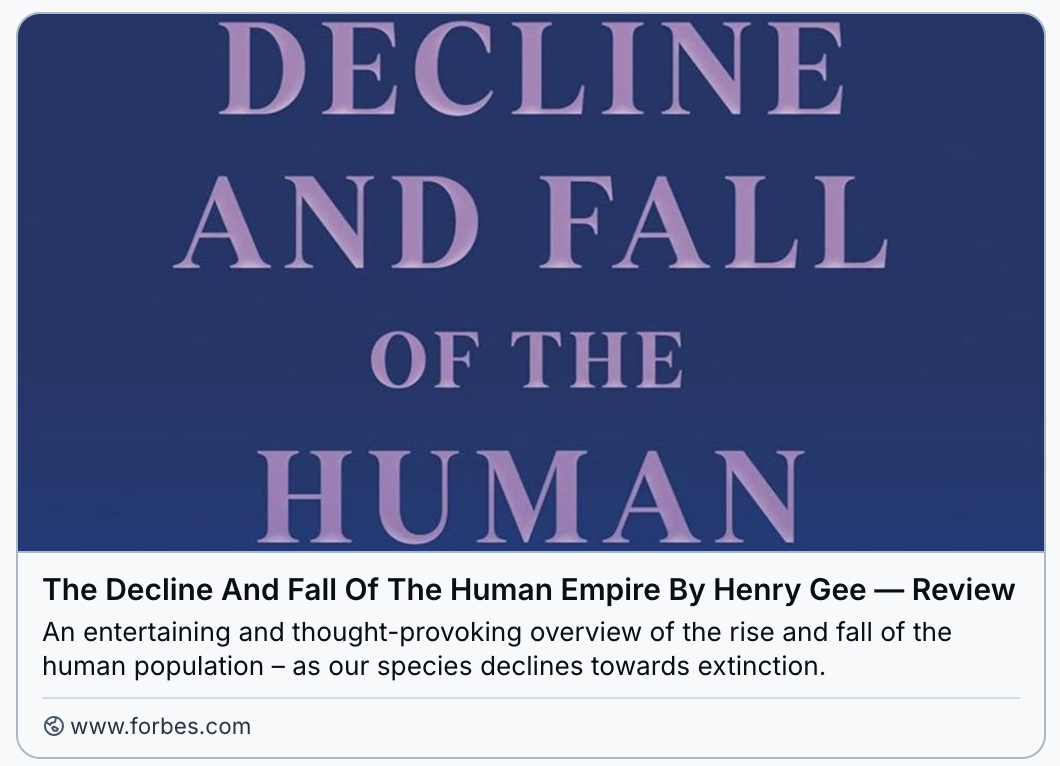Select the article description starting 'An entertaining'

[497, 649]
